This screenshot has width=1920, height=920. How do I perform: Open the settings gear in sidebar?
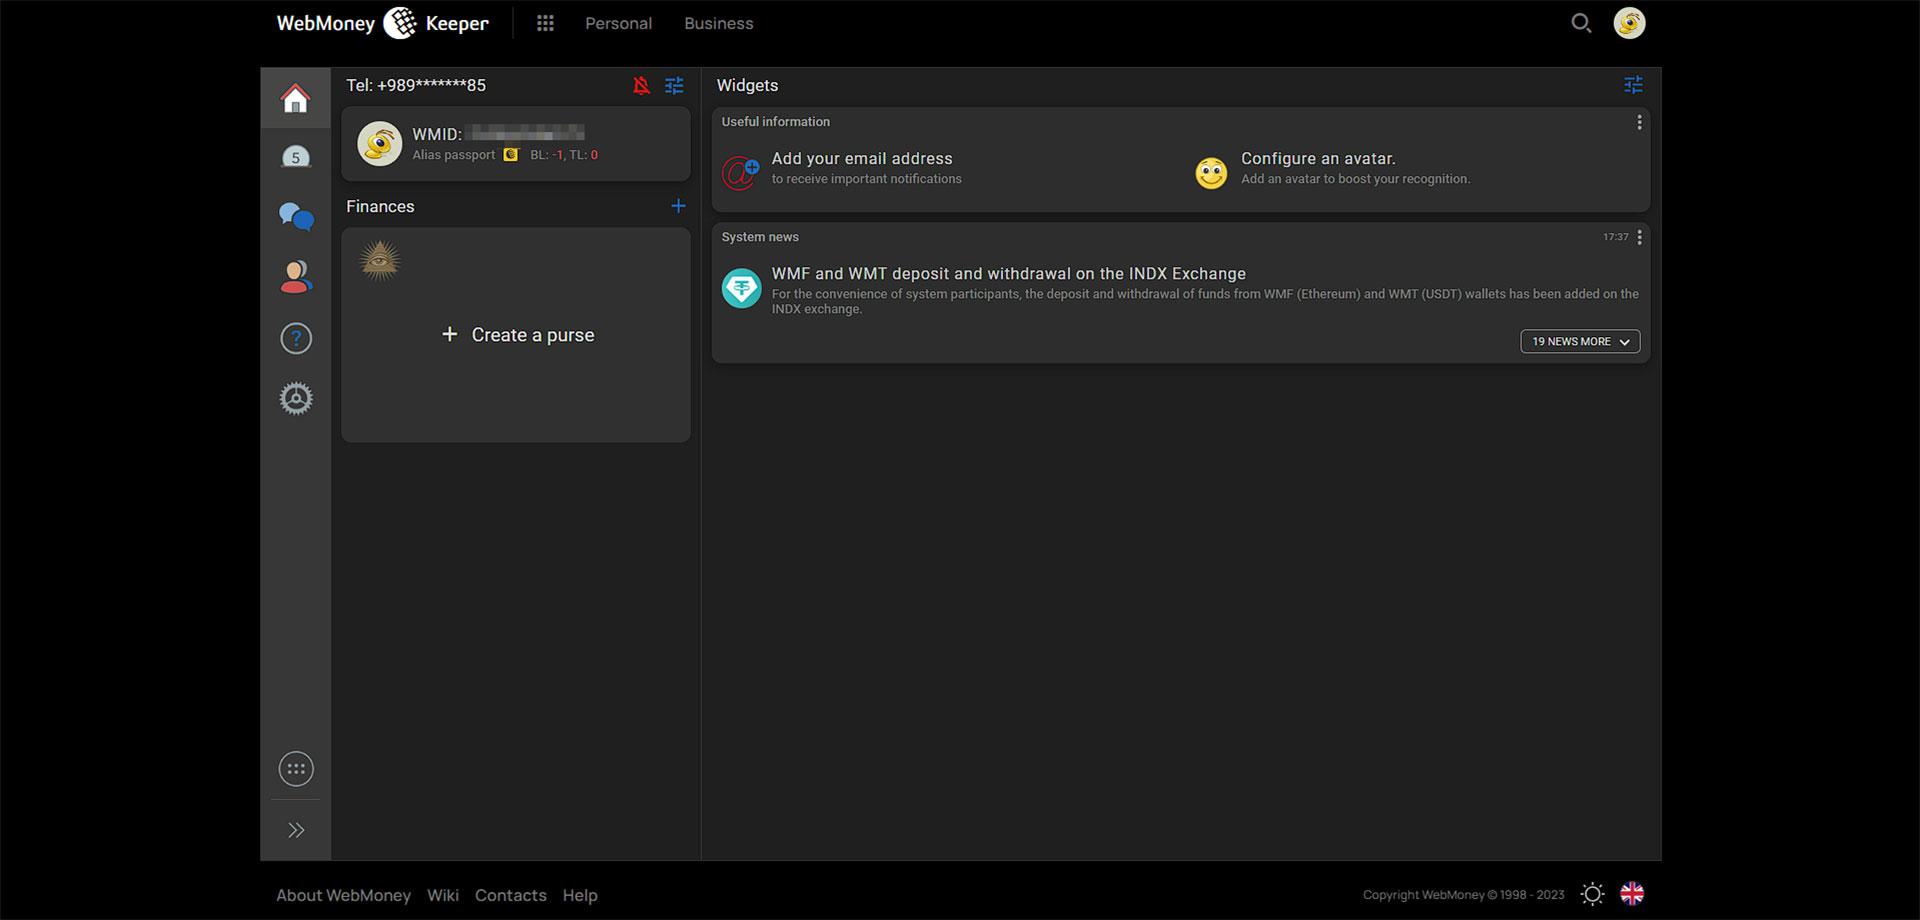click(296, 398)
